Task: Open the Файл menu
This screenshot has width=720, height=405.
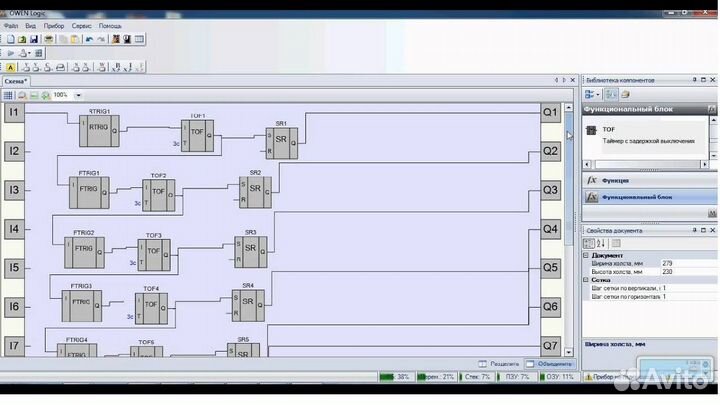Action: click(11, 26)
